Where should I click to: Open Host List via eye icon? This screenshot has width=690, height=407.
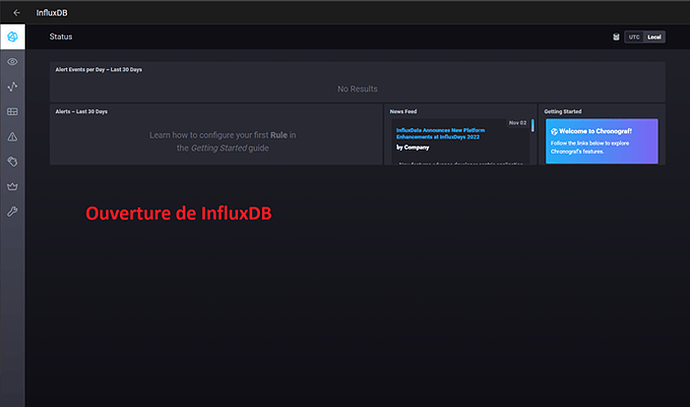point(12,62)
